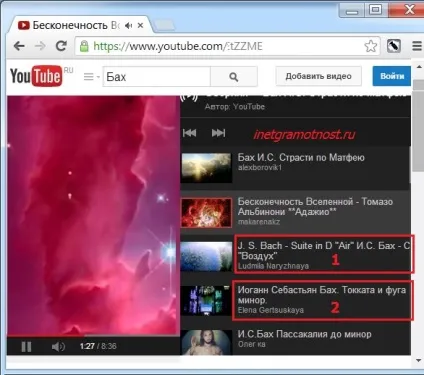Click the 1:27 / 8:36 time display
424x375 pixels.
tap(98, 346)
